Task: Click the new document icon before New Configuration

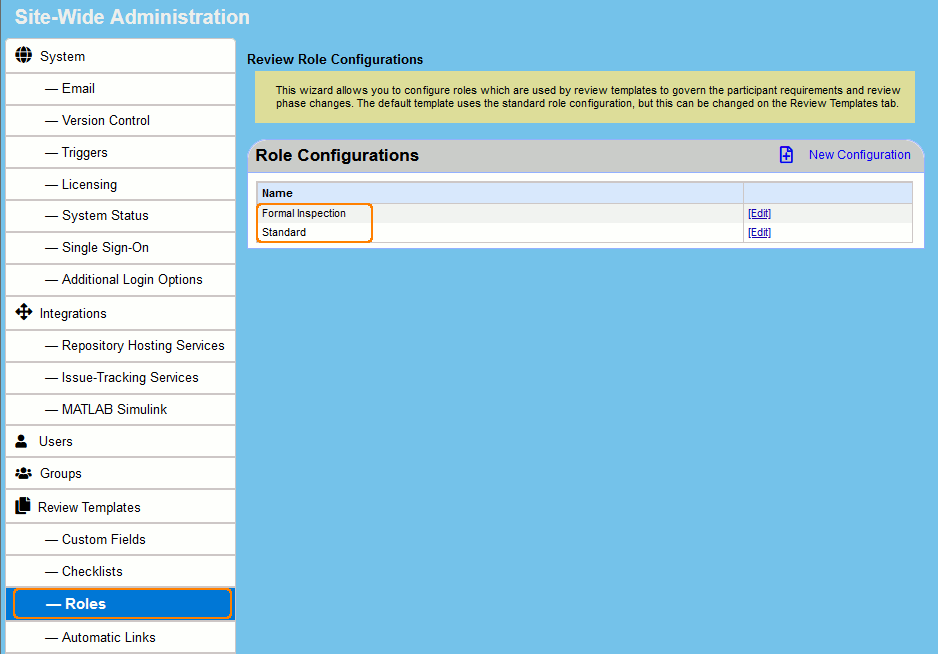Action: pyautogui.click(x=786, y=155)
